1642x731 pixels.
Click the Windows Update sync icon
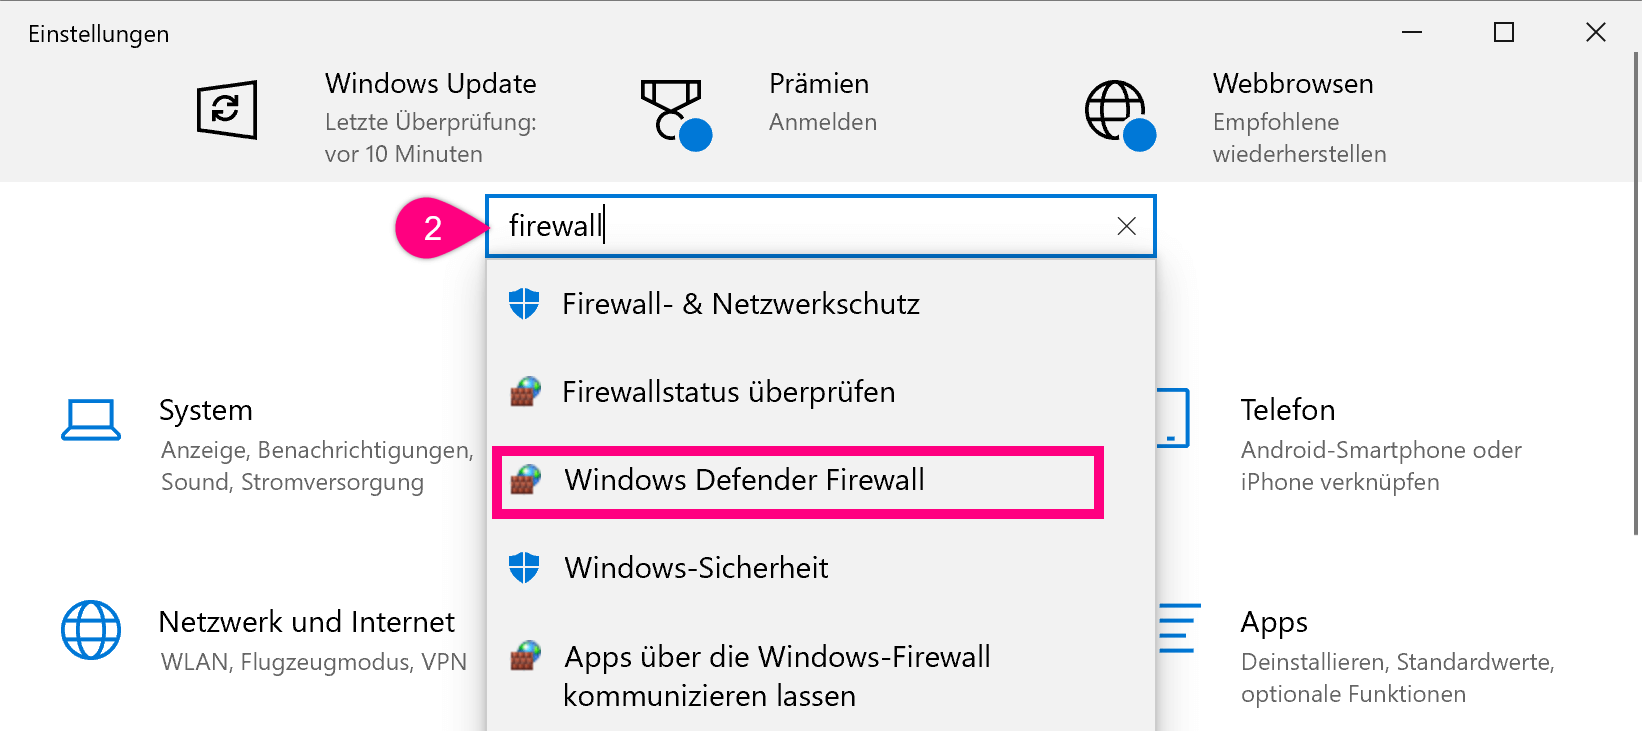point(227,109)
